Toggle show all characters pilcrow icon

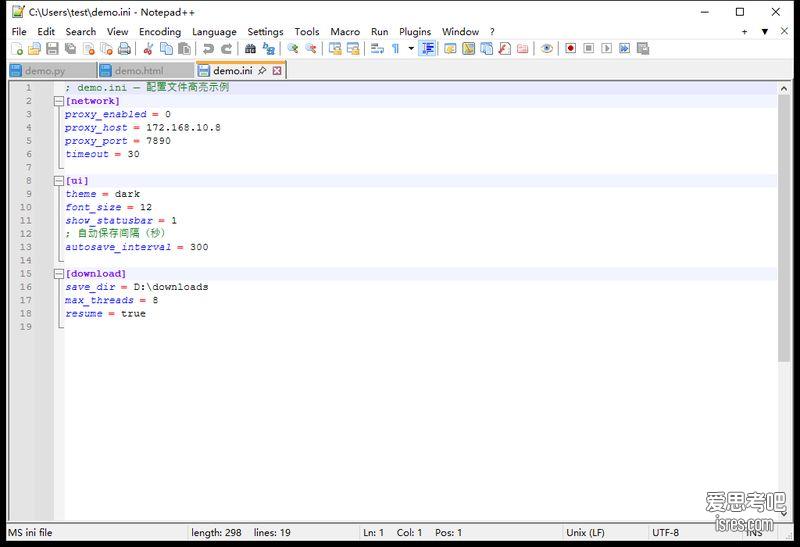click(x=395, y=49)
